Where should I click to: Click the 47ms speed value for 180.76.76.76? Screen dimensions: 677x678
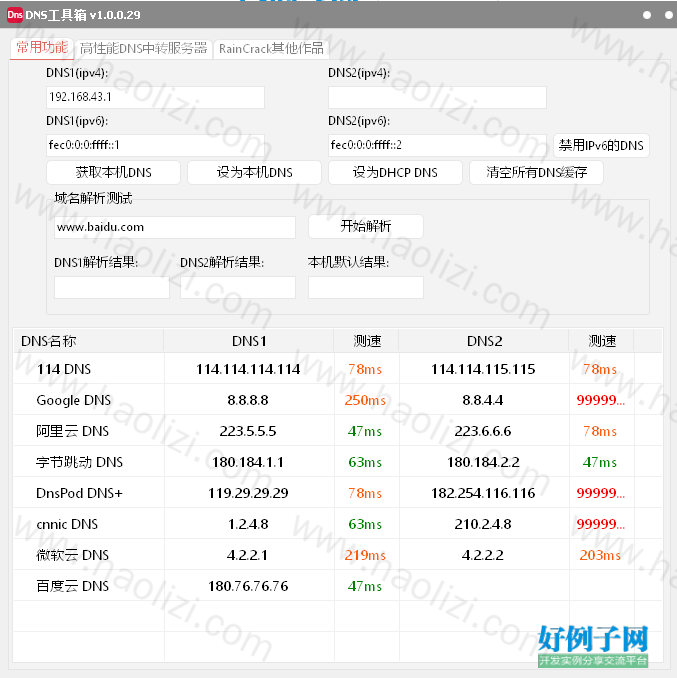tap(365, 586)
